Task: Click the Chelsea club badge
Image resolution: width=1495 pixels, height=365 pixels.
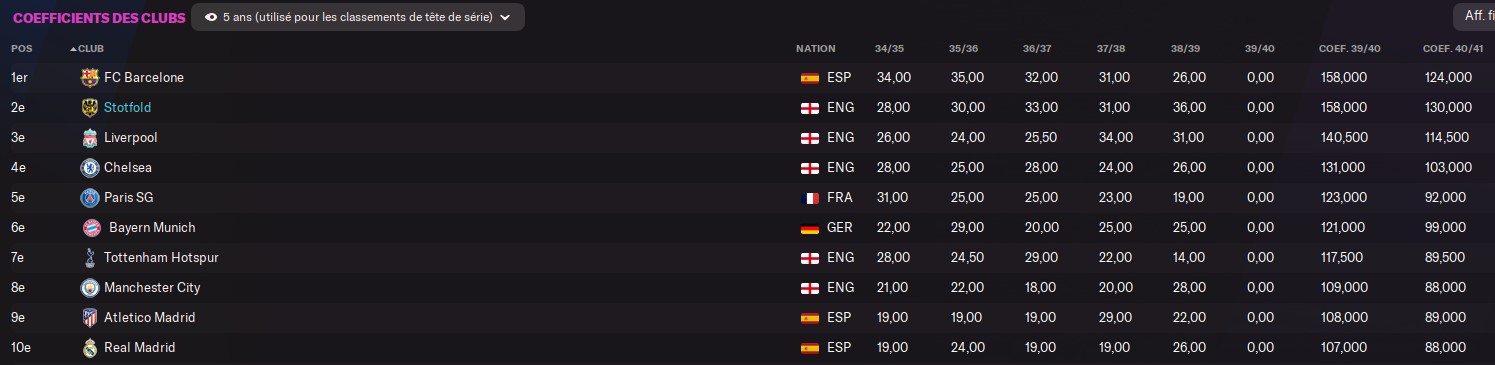Action: point(89,167)
